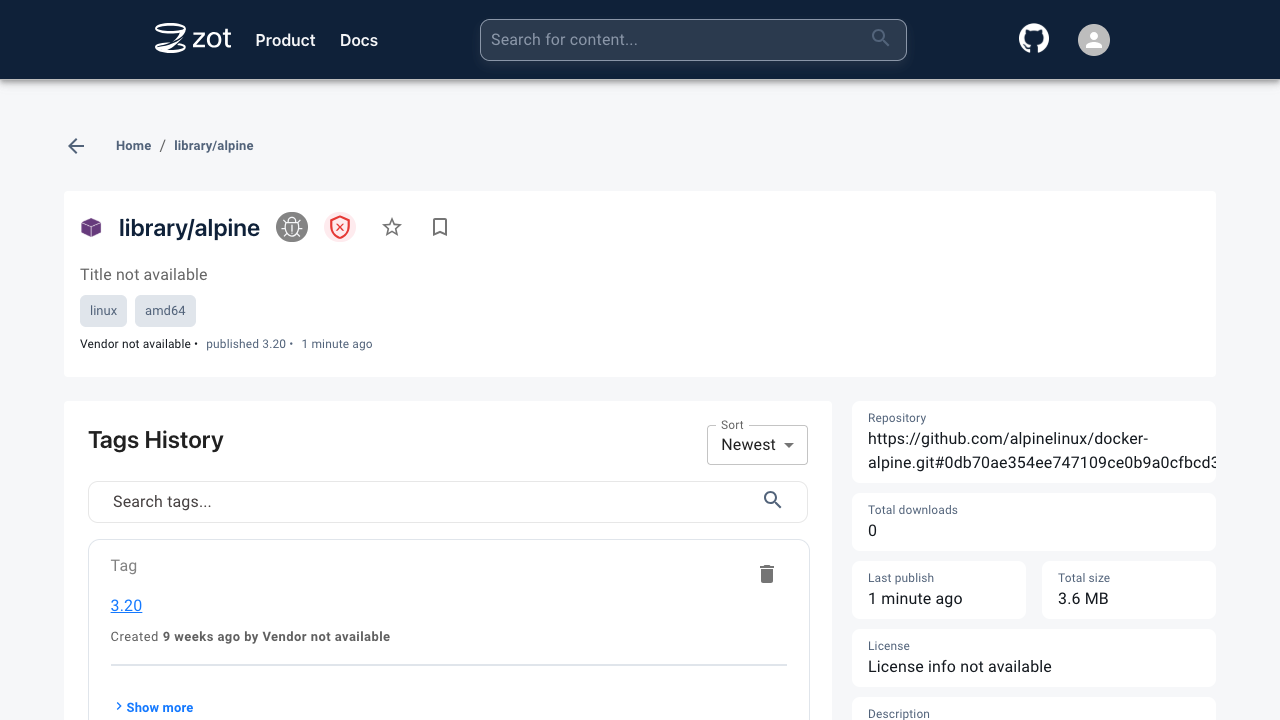Click the amd64 architecture chip
The width and height of the screenshot is (1280, 720).
click(x=165, y=311)
